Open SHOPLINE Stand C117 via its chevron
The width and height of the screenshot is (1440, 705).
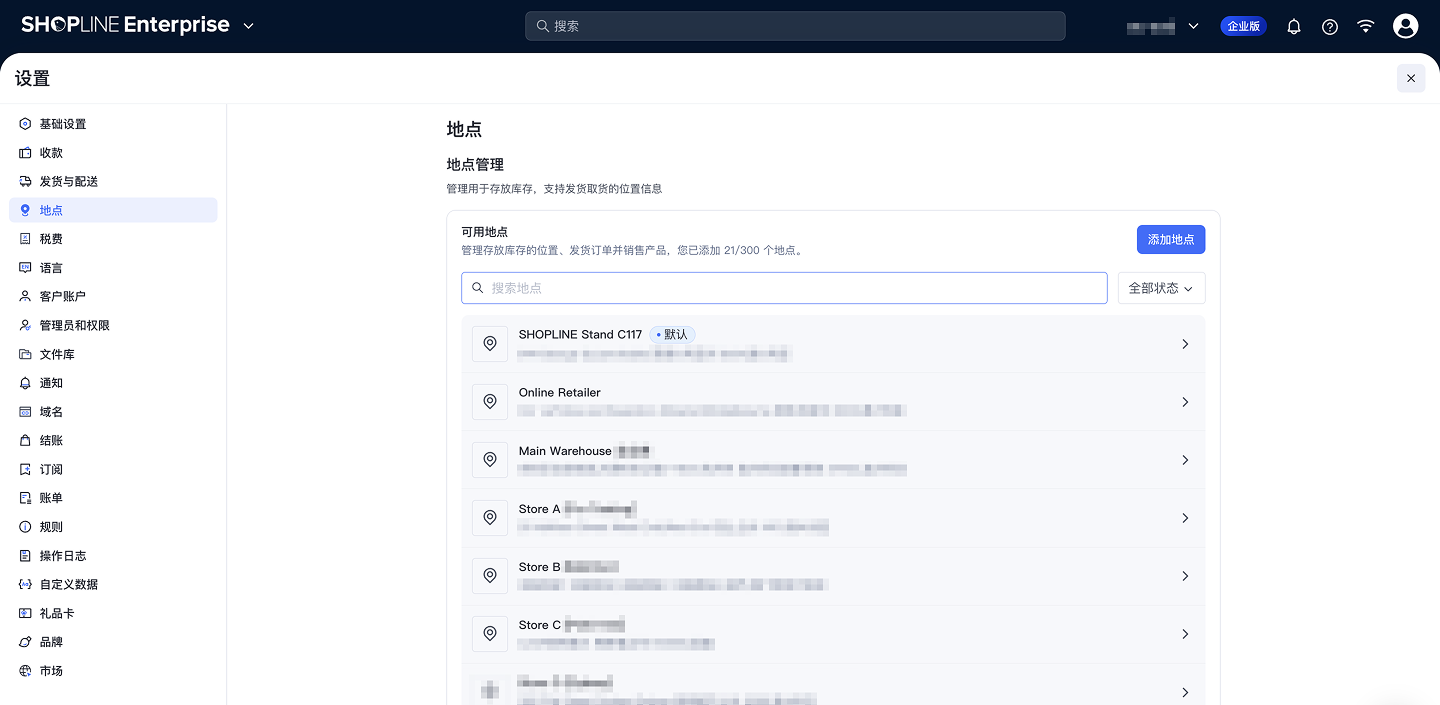tap(1185, 344)
